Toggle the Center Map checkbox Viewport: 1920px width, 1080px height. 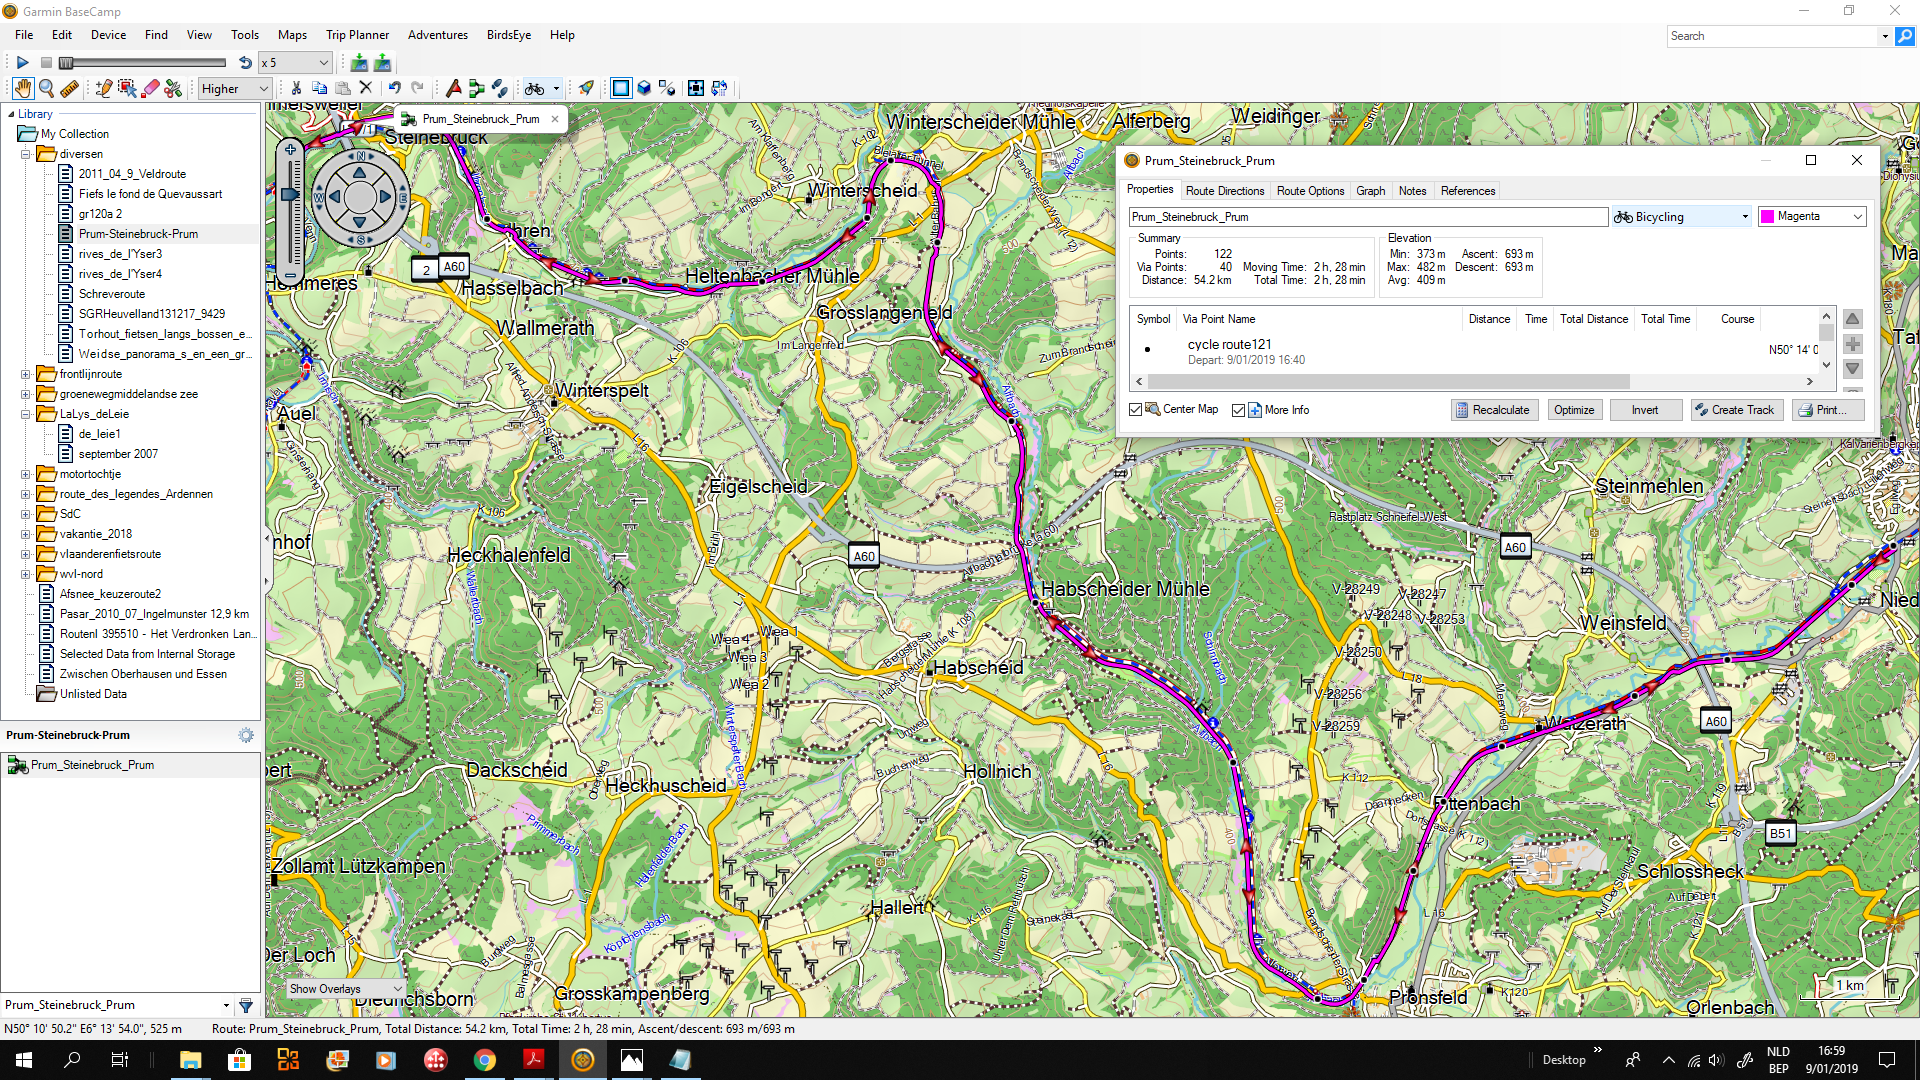point(1135,410)
